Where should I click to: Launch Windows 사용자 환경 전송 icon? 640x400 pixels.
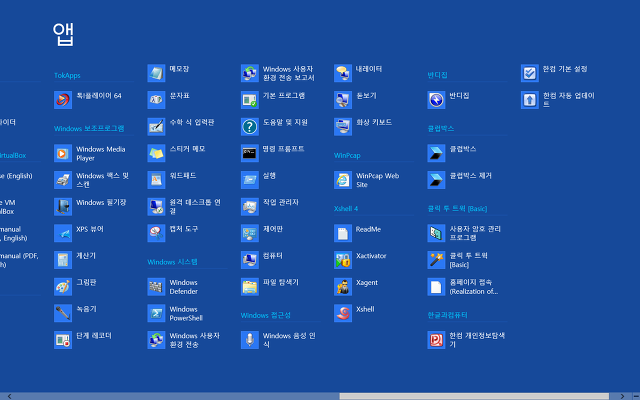tap(156, 340)
